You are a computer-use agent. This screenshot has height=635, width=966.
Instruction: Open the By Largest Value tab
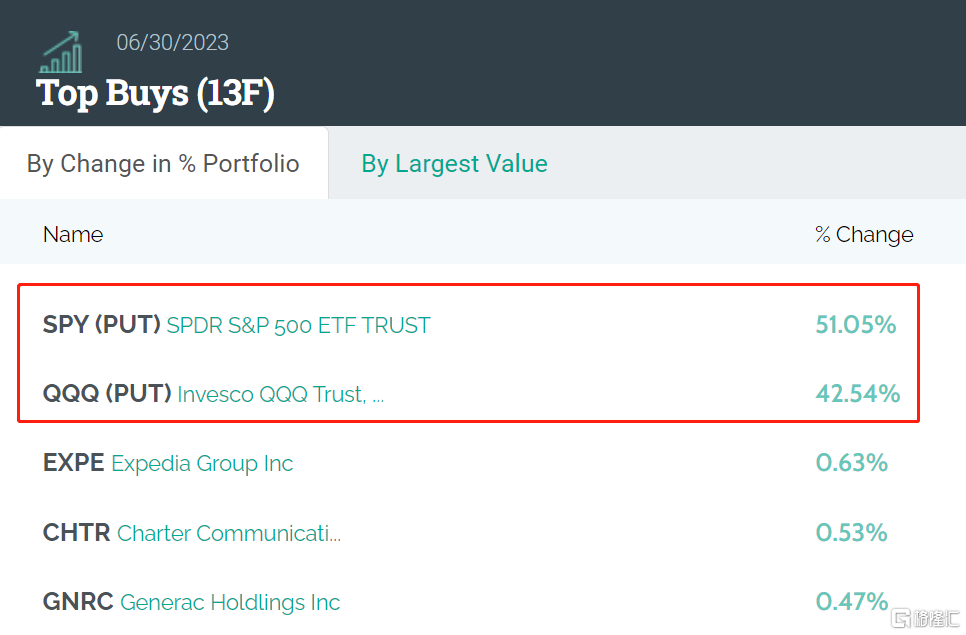(454, 164)
